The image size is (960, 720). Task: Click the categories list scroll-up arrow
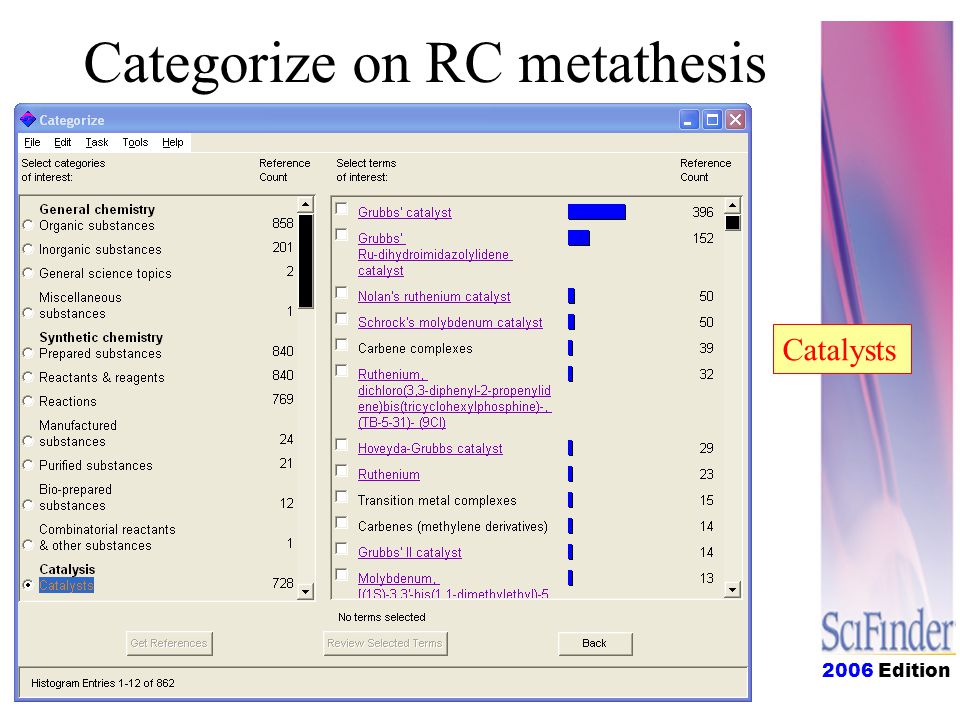(305, 204)
